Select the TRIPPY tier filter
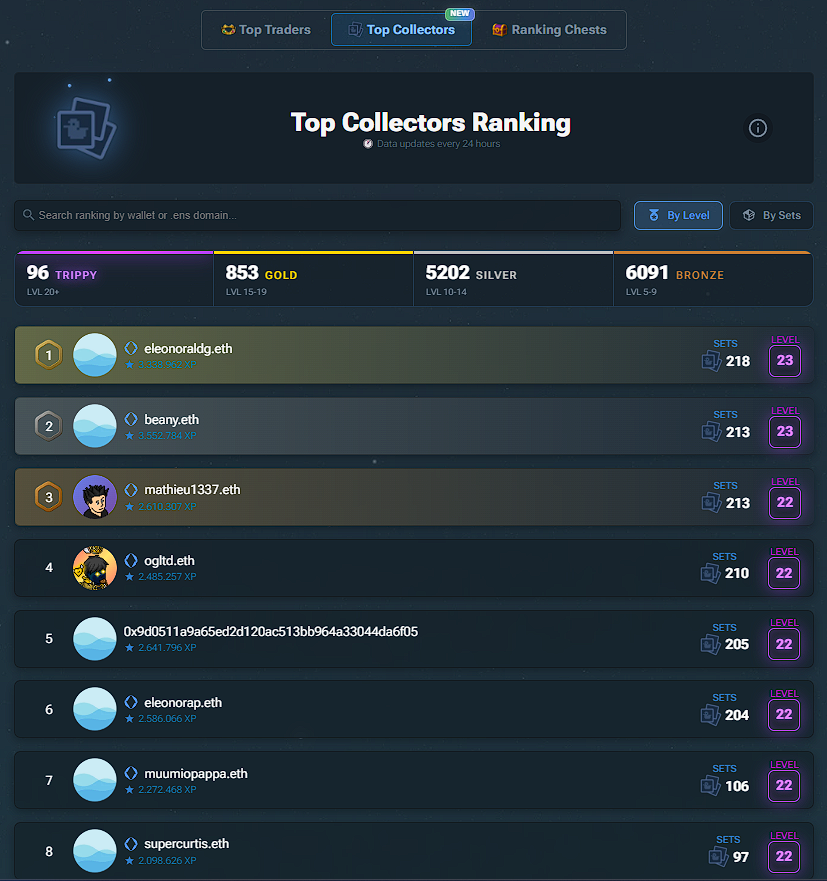This screenshot has width=827, height=881. (113, 277)
